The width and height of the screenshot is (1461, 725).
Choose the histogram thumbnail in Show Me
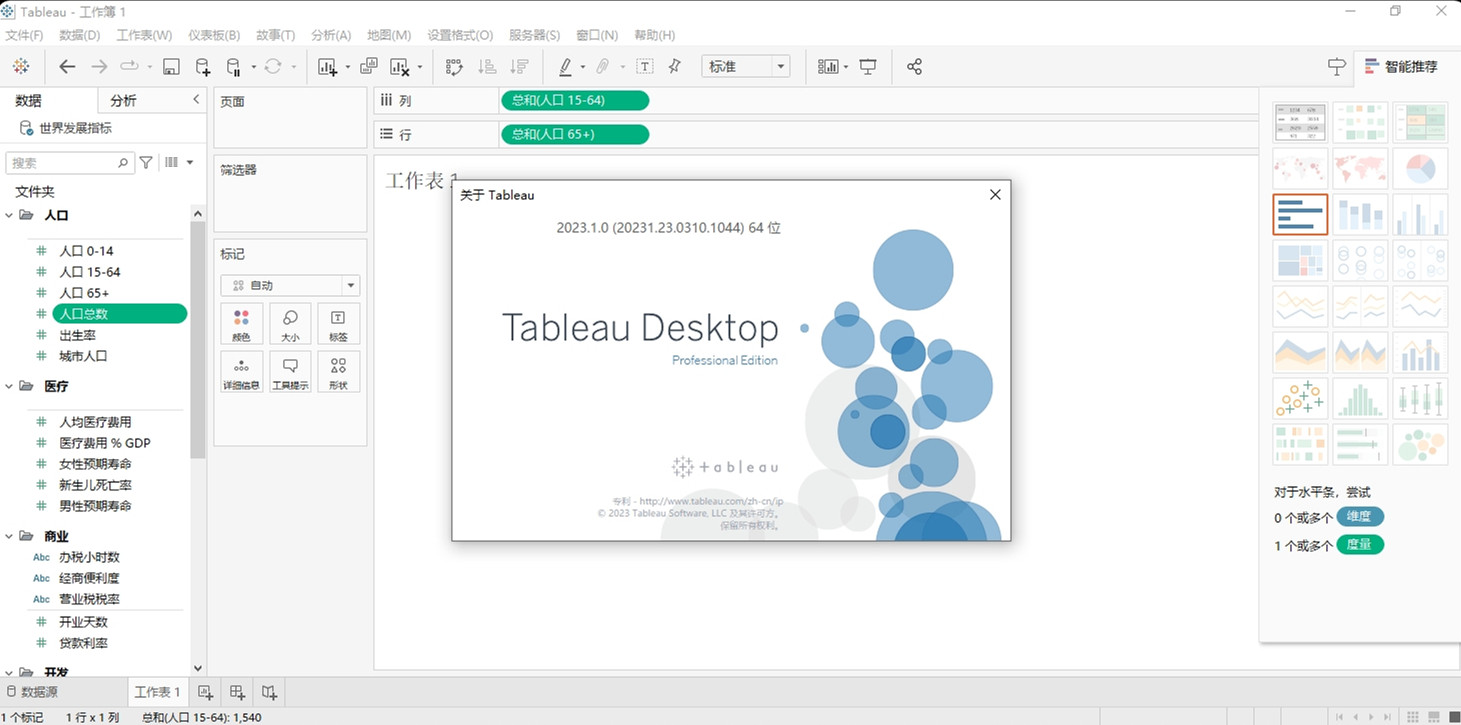(x=1360, y=398)
